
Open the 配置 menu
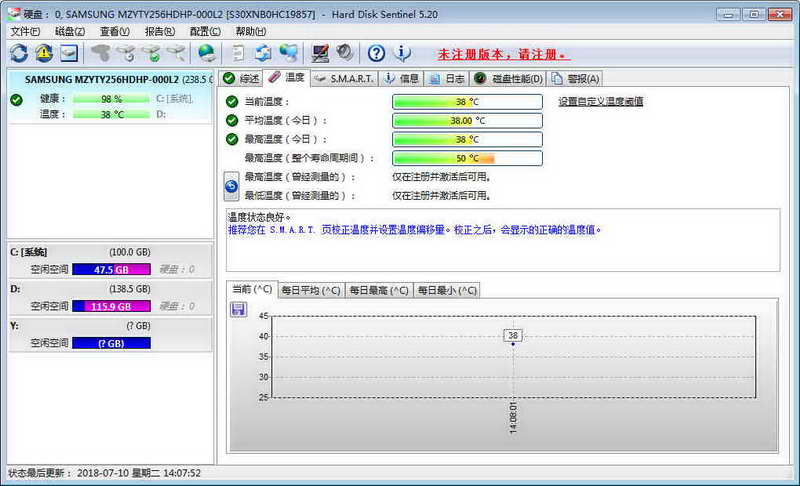pos(205,32)
